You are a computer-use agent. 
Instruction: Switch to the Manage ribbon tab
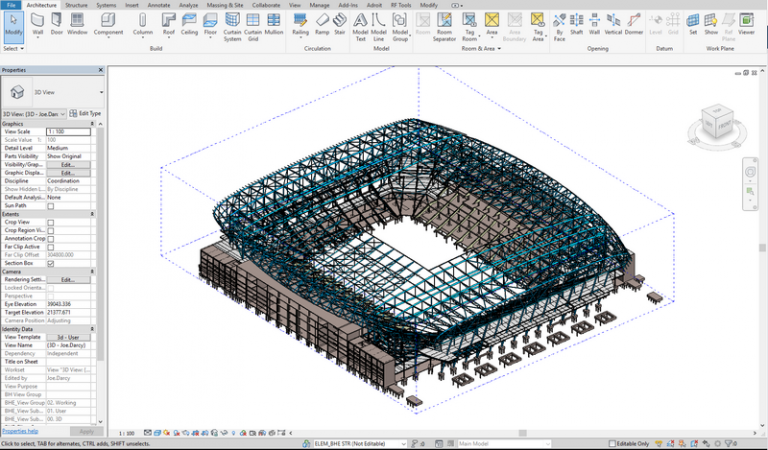(319, 5)
